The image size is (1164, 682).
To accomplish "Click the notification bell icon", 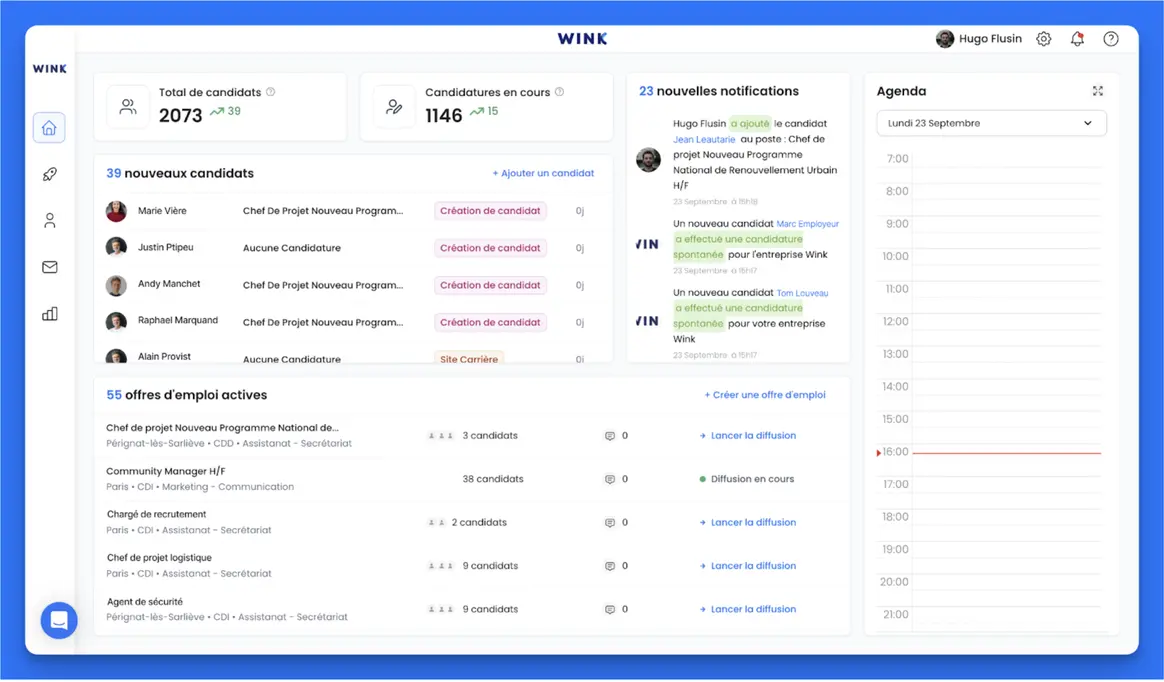I will tap(1077, 39).
